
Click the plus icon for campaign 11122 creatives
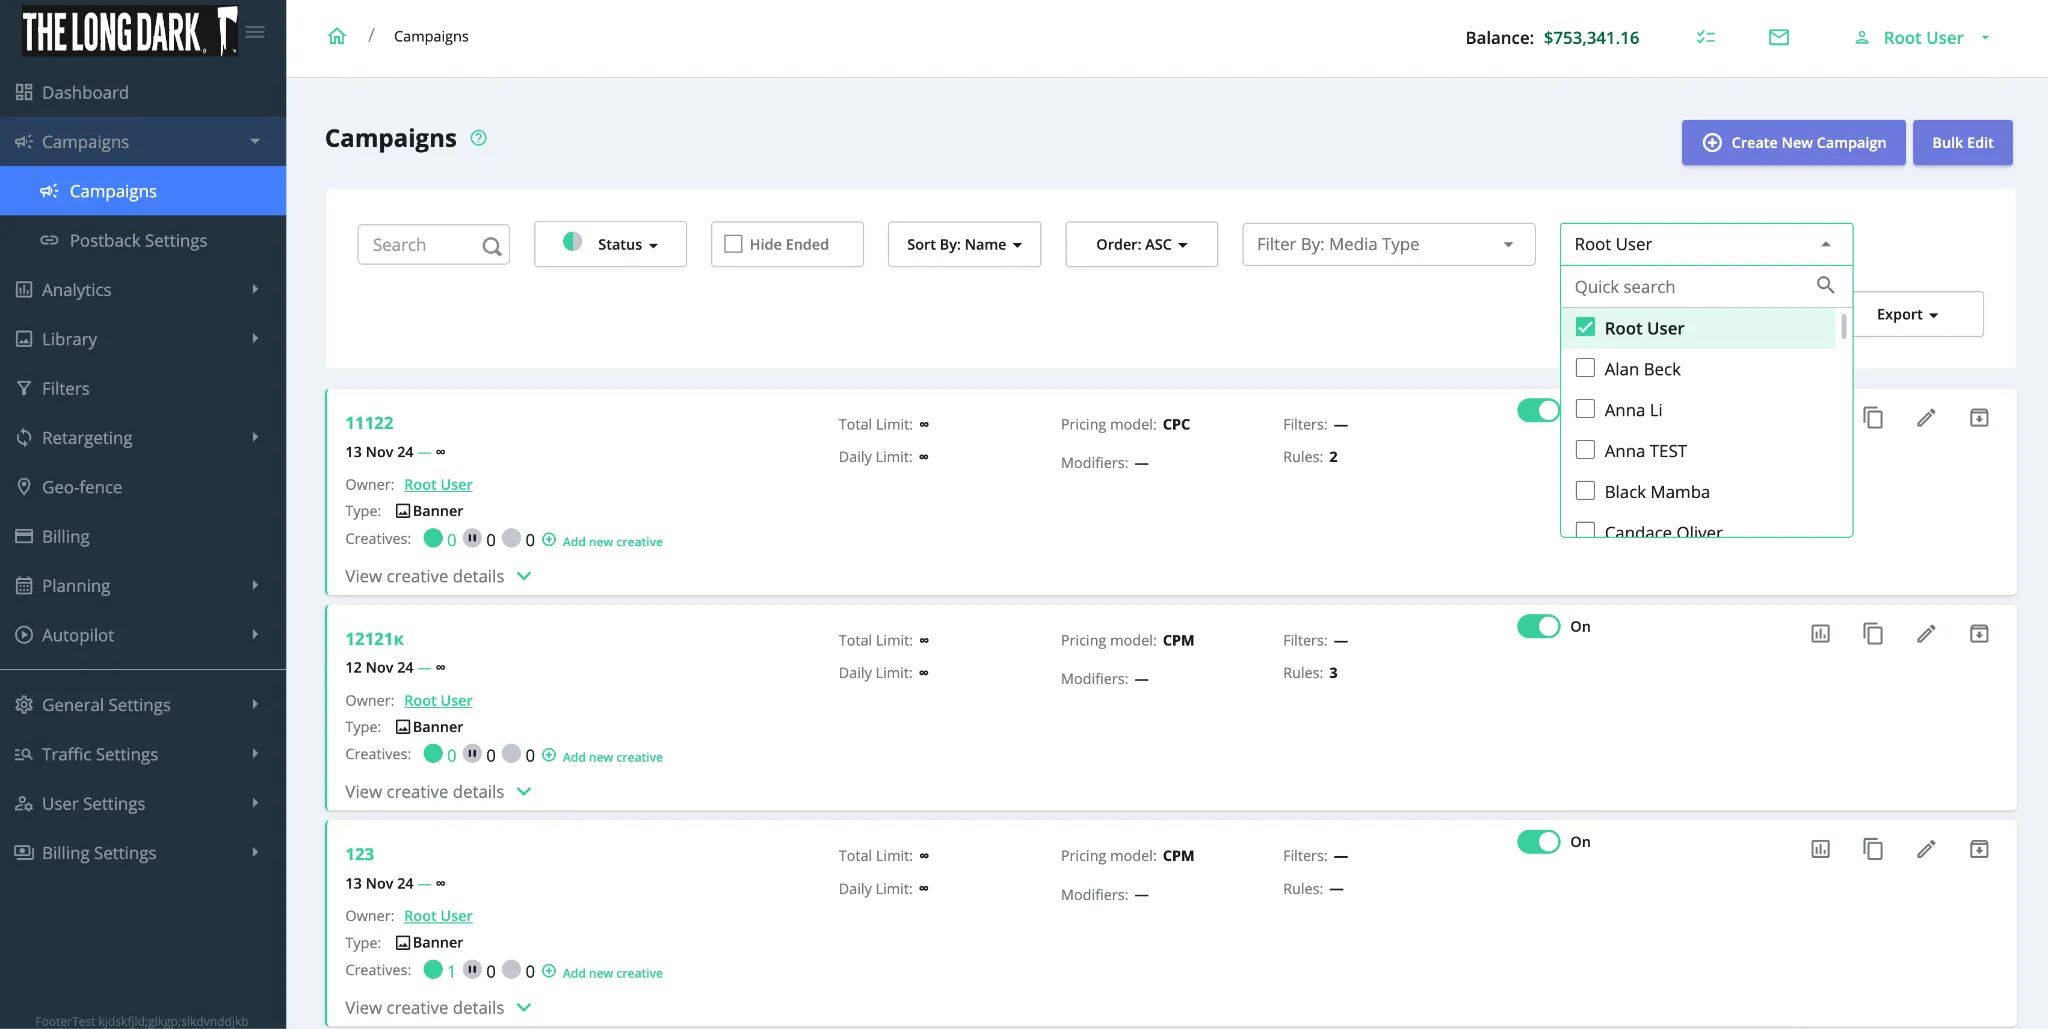549,539
